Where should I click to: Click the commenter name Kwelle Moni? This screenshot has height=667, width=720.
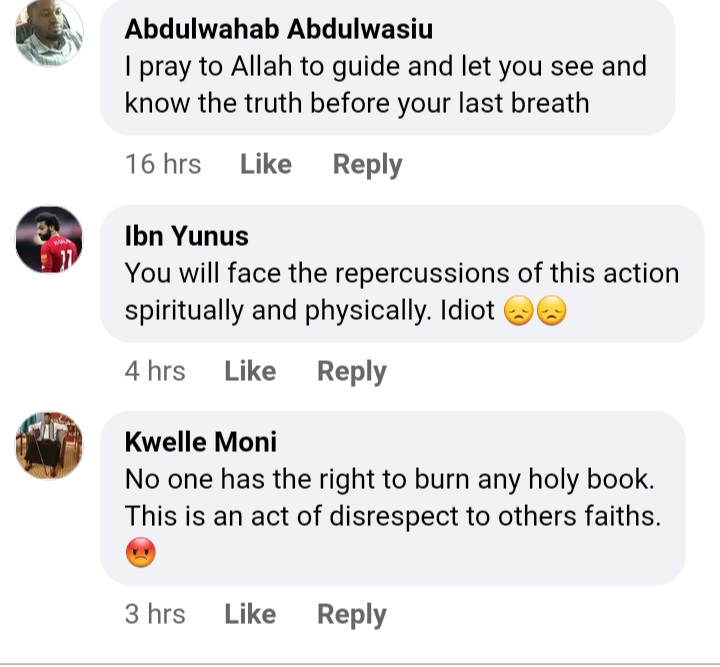tap(200, 442)
